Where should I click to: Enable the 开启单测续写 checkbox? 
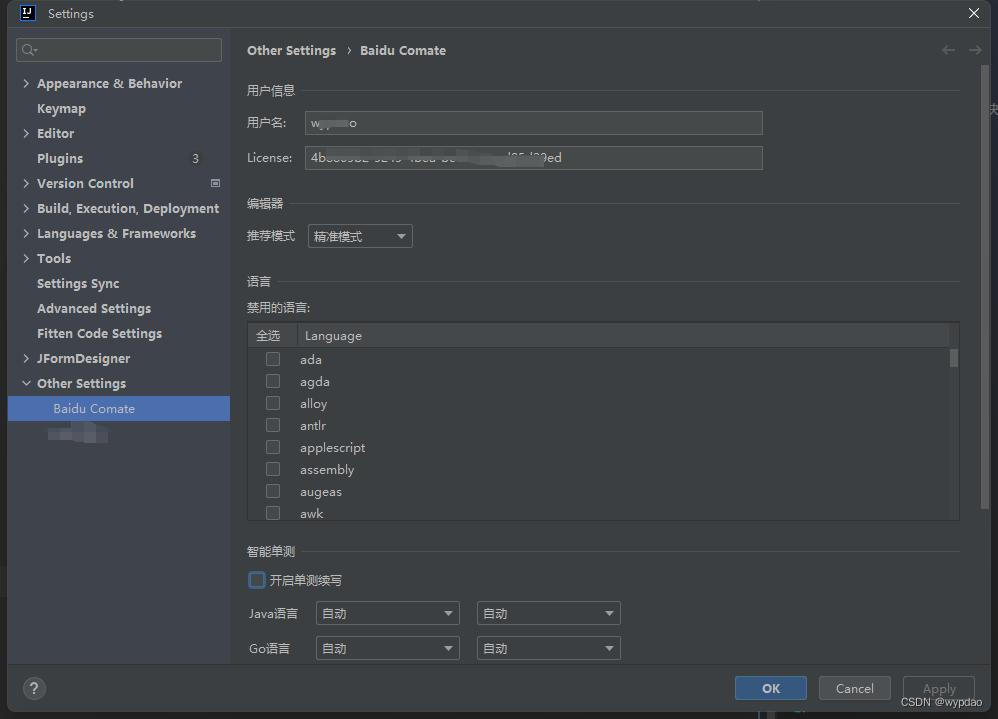tap(257, 580)
